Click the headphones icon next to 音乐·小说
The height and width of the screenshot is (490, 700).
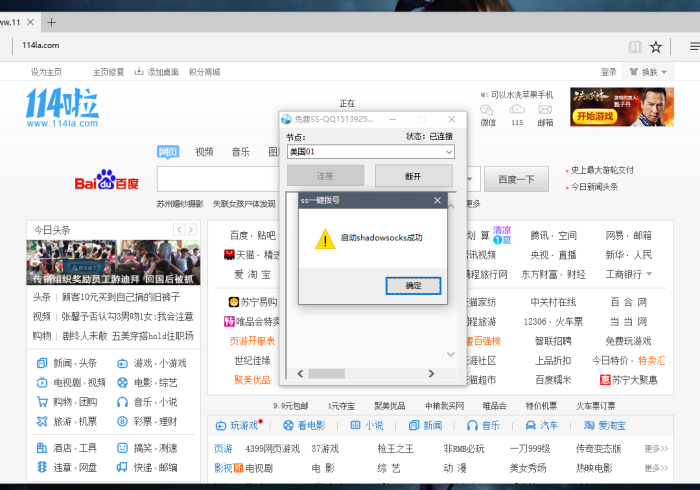pos(122,402)
